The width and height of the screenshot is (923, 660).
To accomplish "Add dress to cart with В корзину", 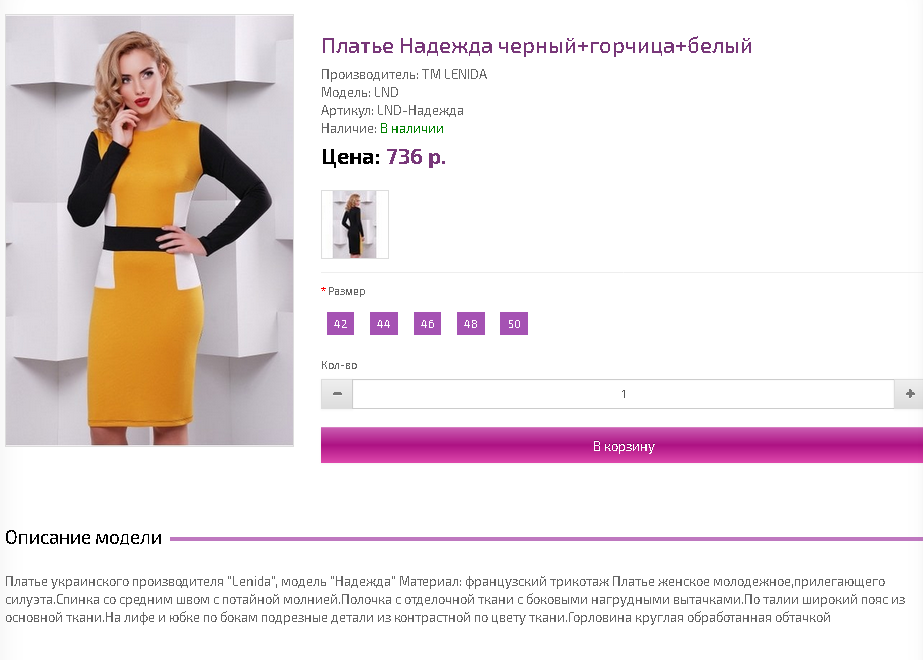I will 622,446.
